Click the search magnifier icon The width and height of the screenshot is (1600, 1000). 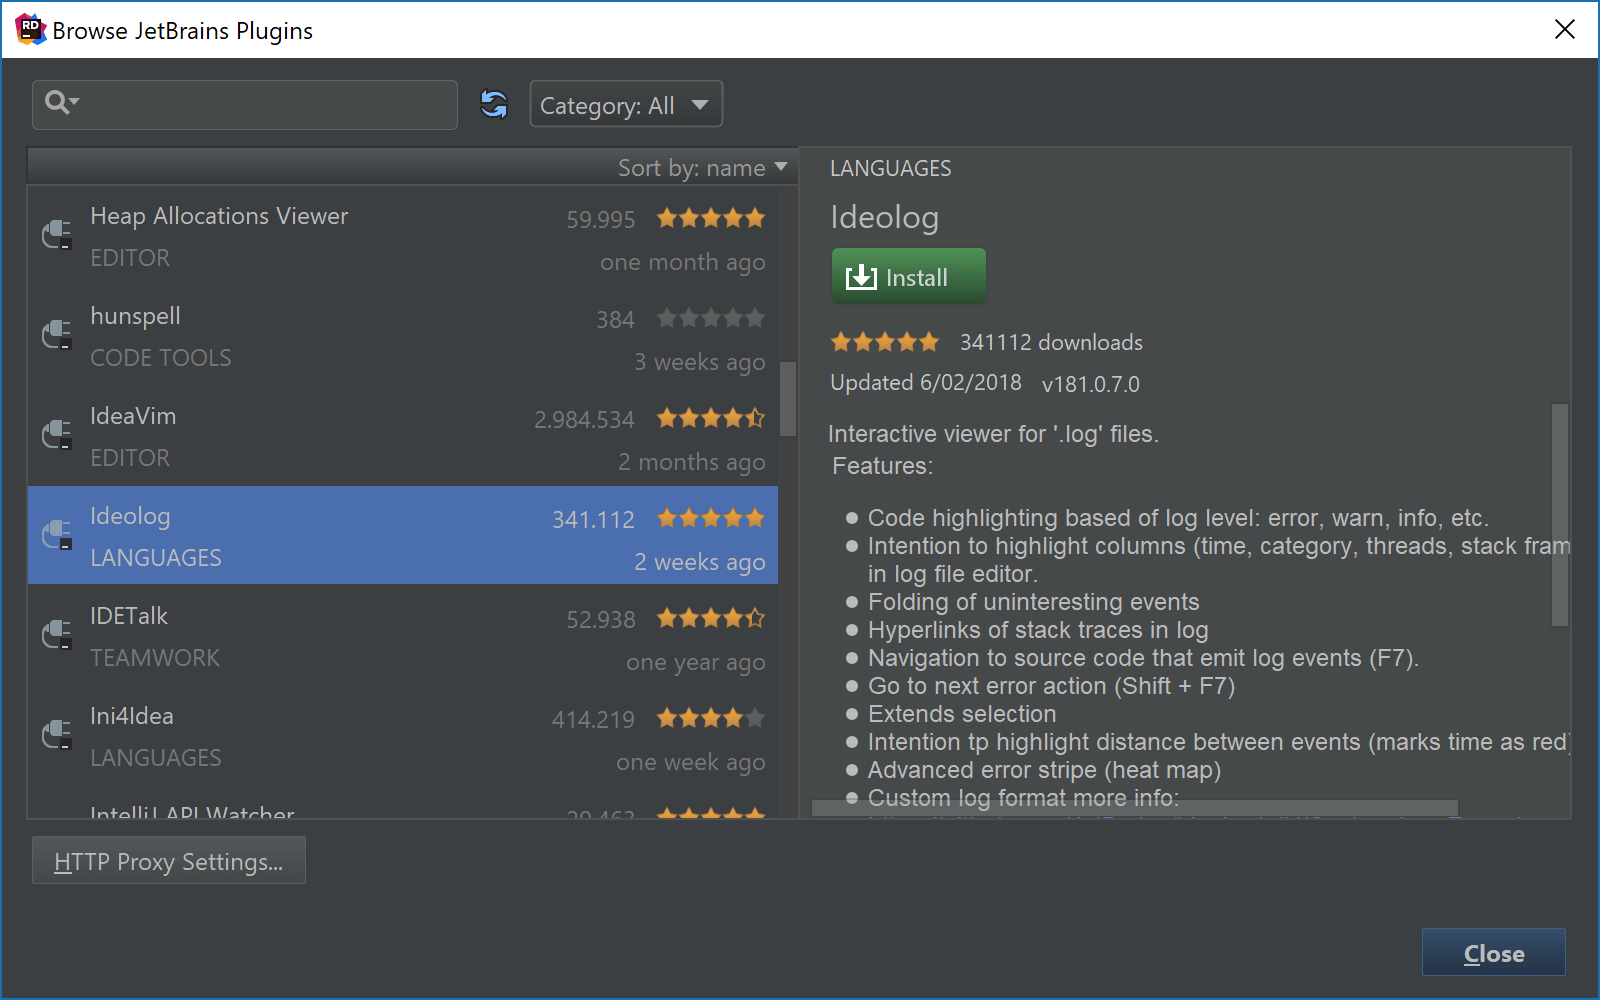click(x=61, y=103)
